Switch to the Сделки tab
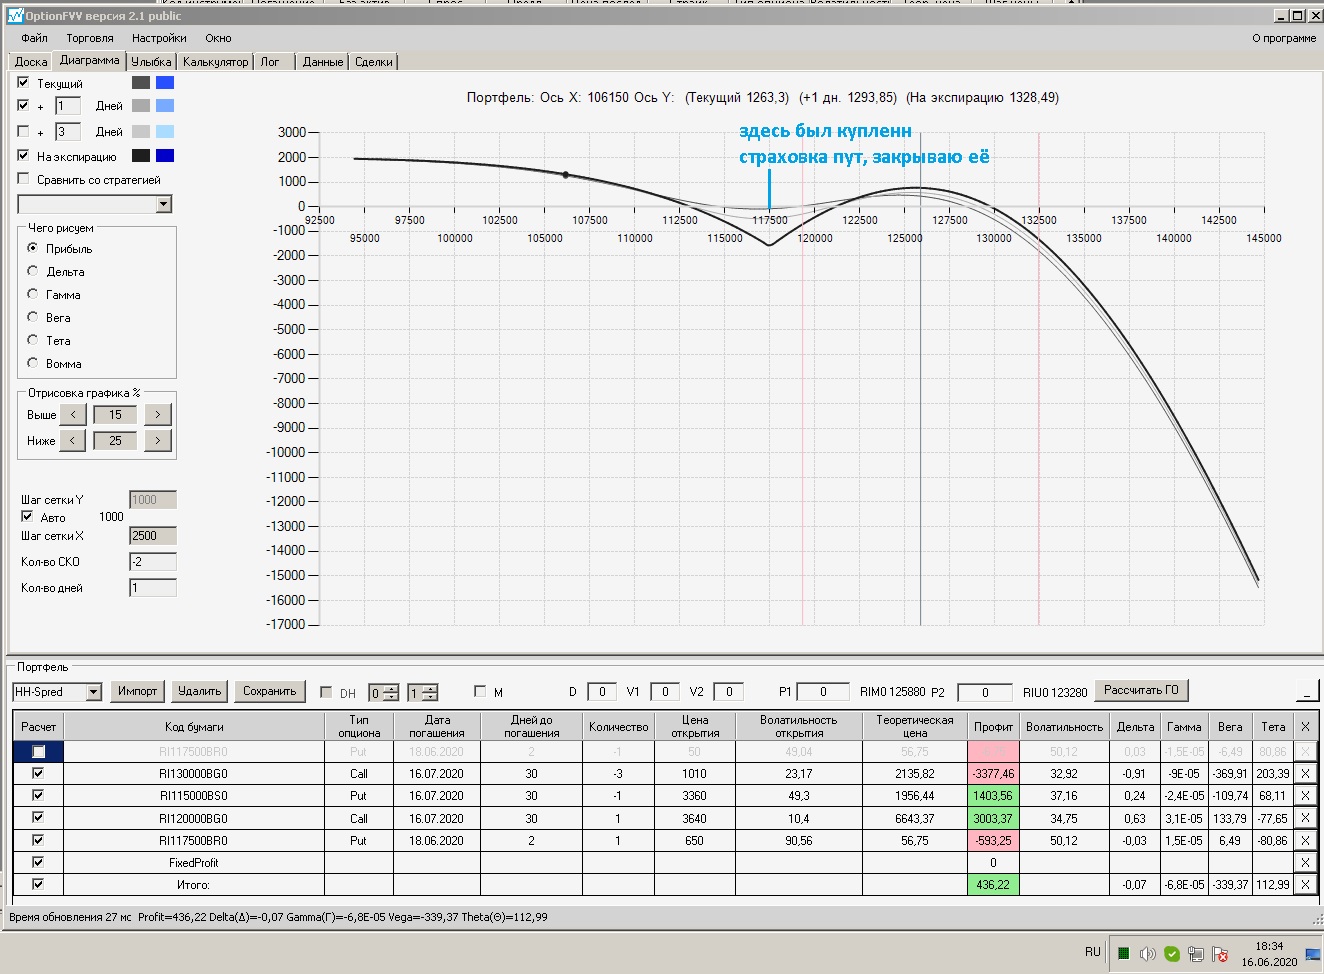This screenshot has width=1324, height=974. [374, 62]
